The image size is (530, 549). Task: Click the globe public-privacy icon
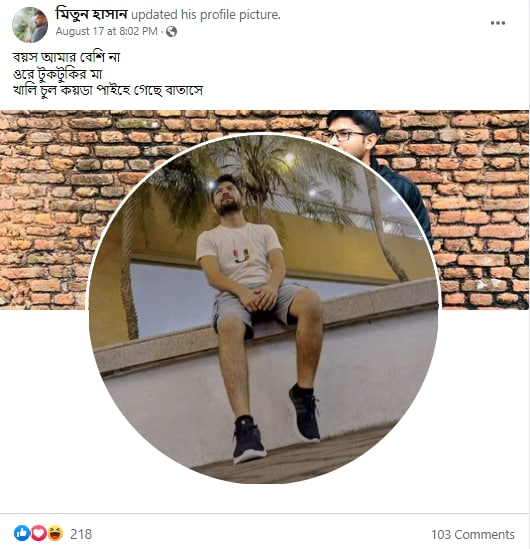171,32
